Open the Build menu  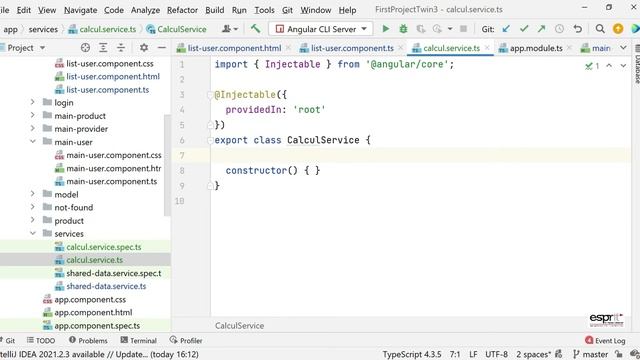click(214, 10)
